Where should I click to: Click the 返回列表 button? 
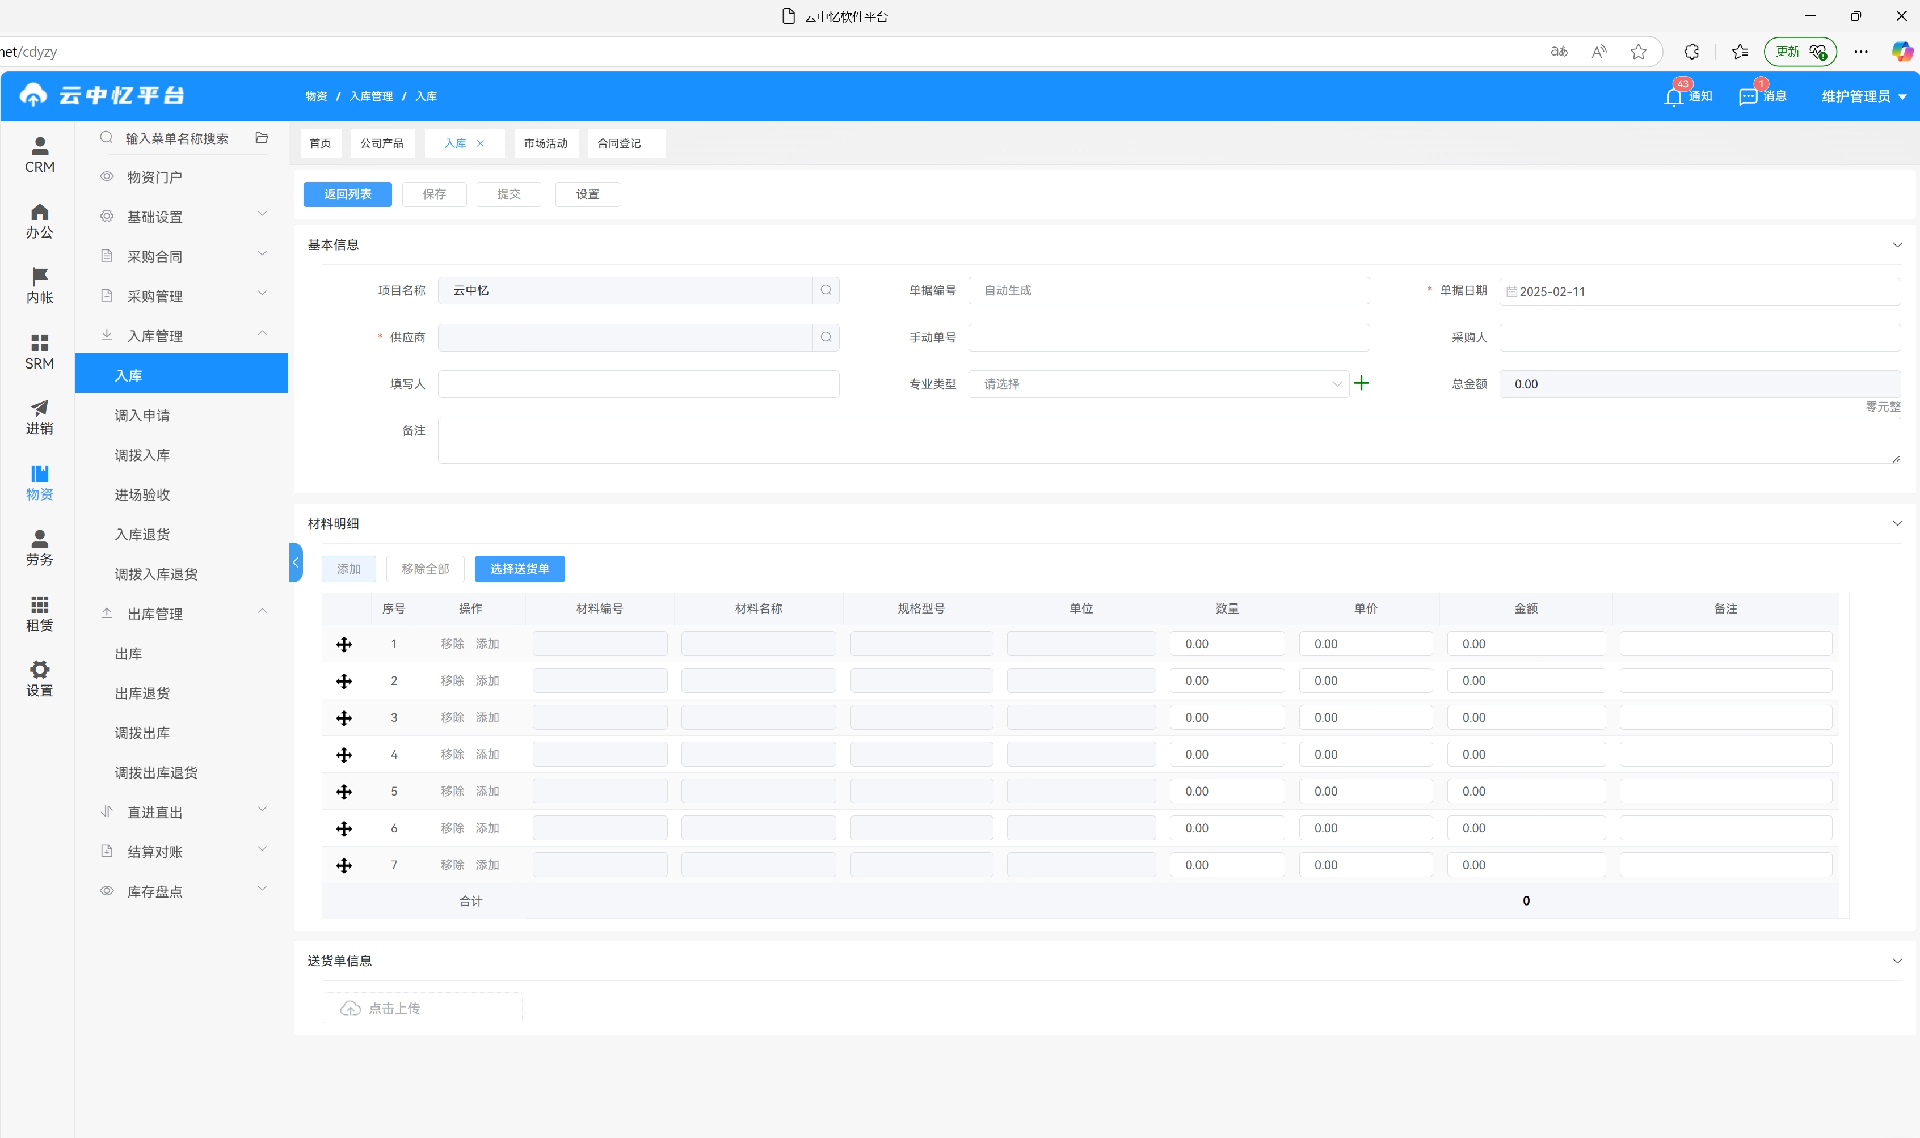click(x=347, y=194)
